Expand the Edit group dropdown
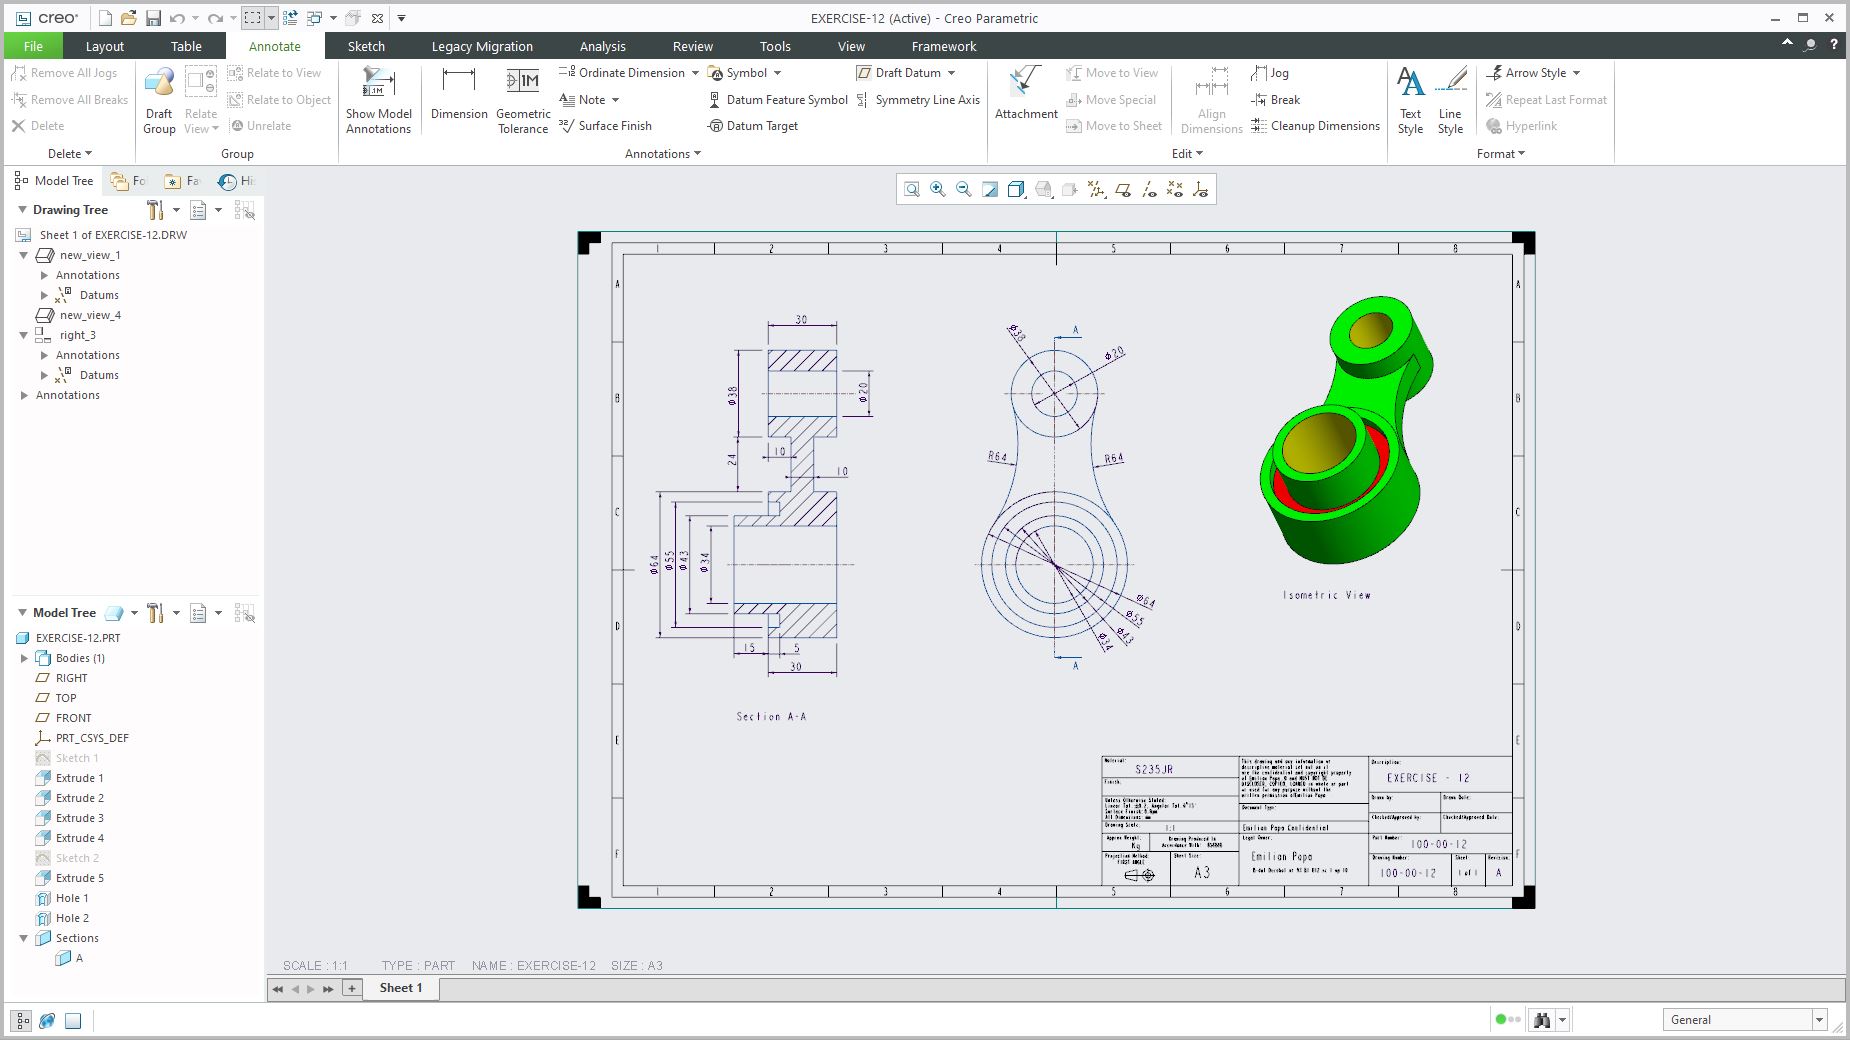The width and height of the screenshot is (1850, 1040). click(x=1187, y=154)
